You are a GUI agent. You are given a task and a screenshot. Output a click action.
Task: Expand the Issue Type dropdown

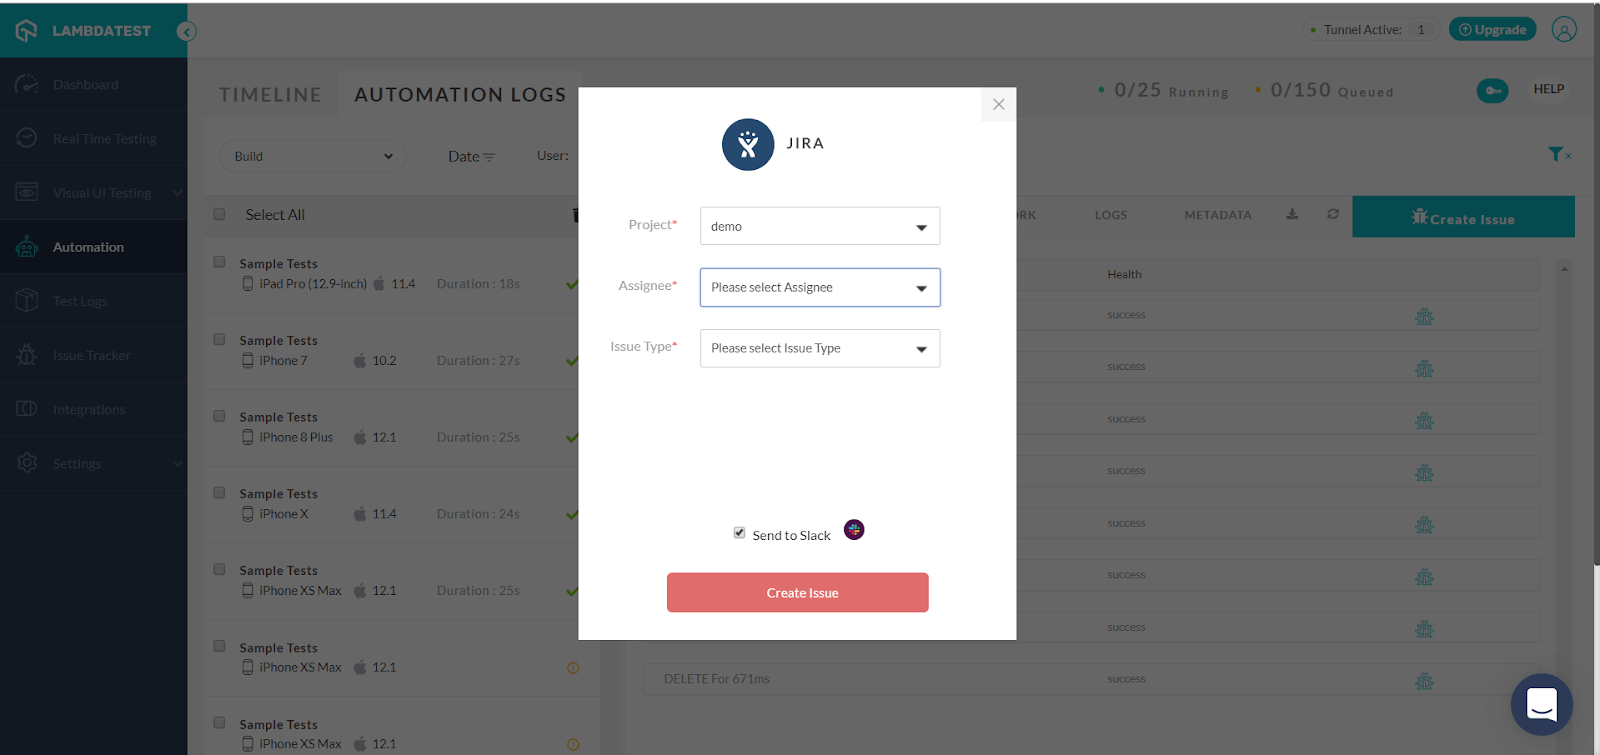(820, 348)
